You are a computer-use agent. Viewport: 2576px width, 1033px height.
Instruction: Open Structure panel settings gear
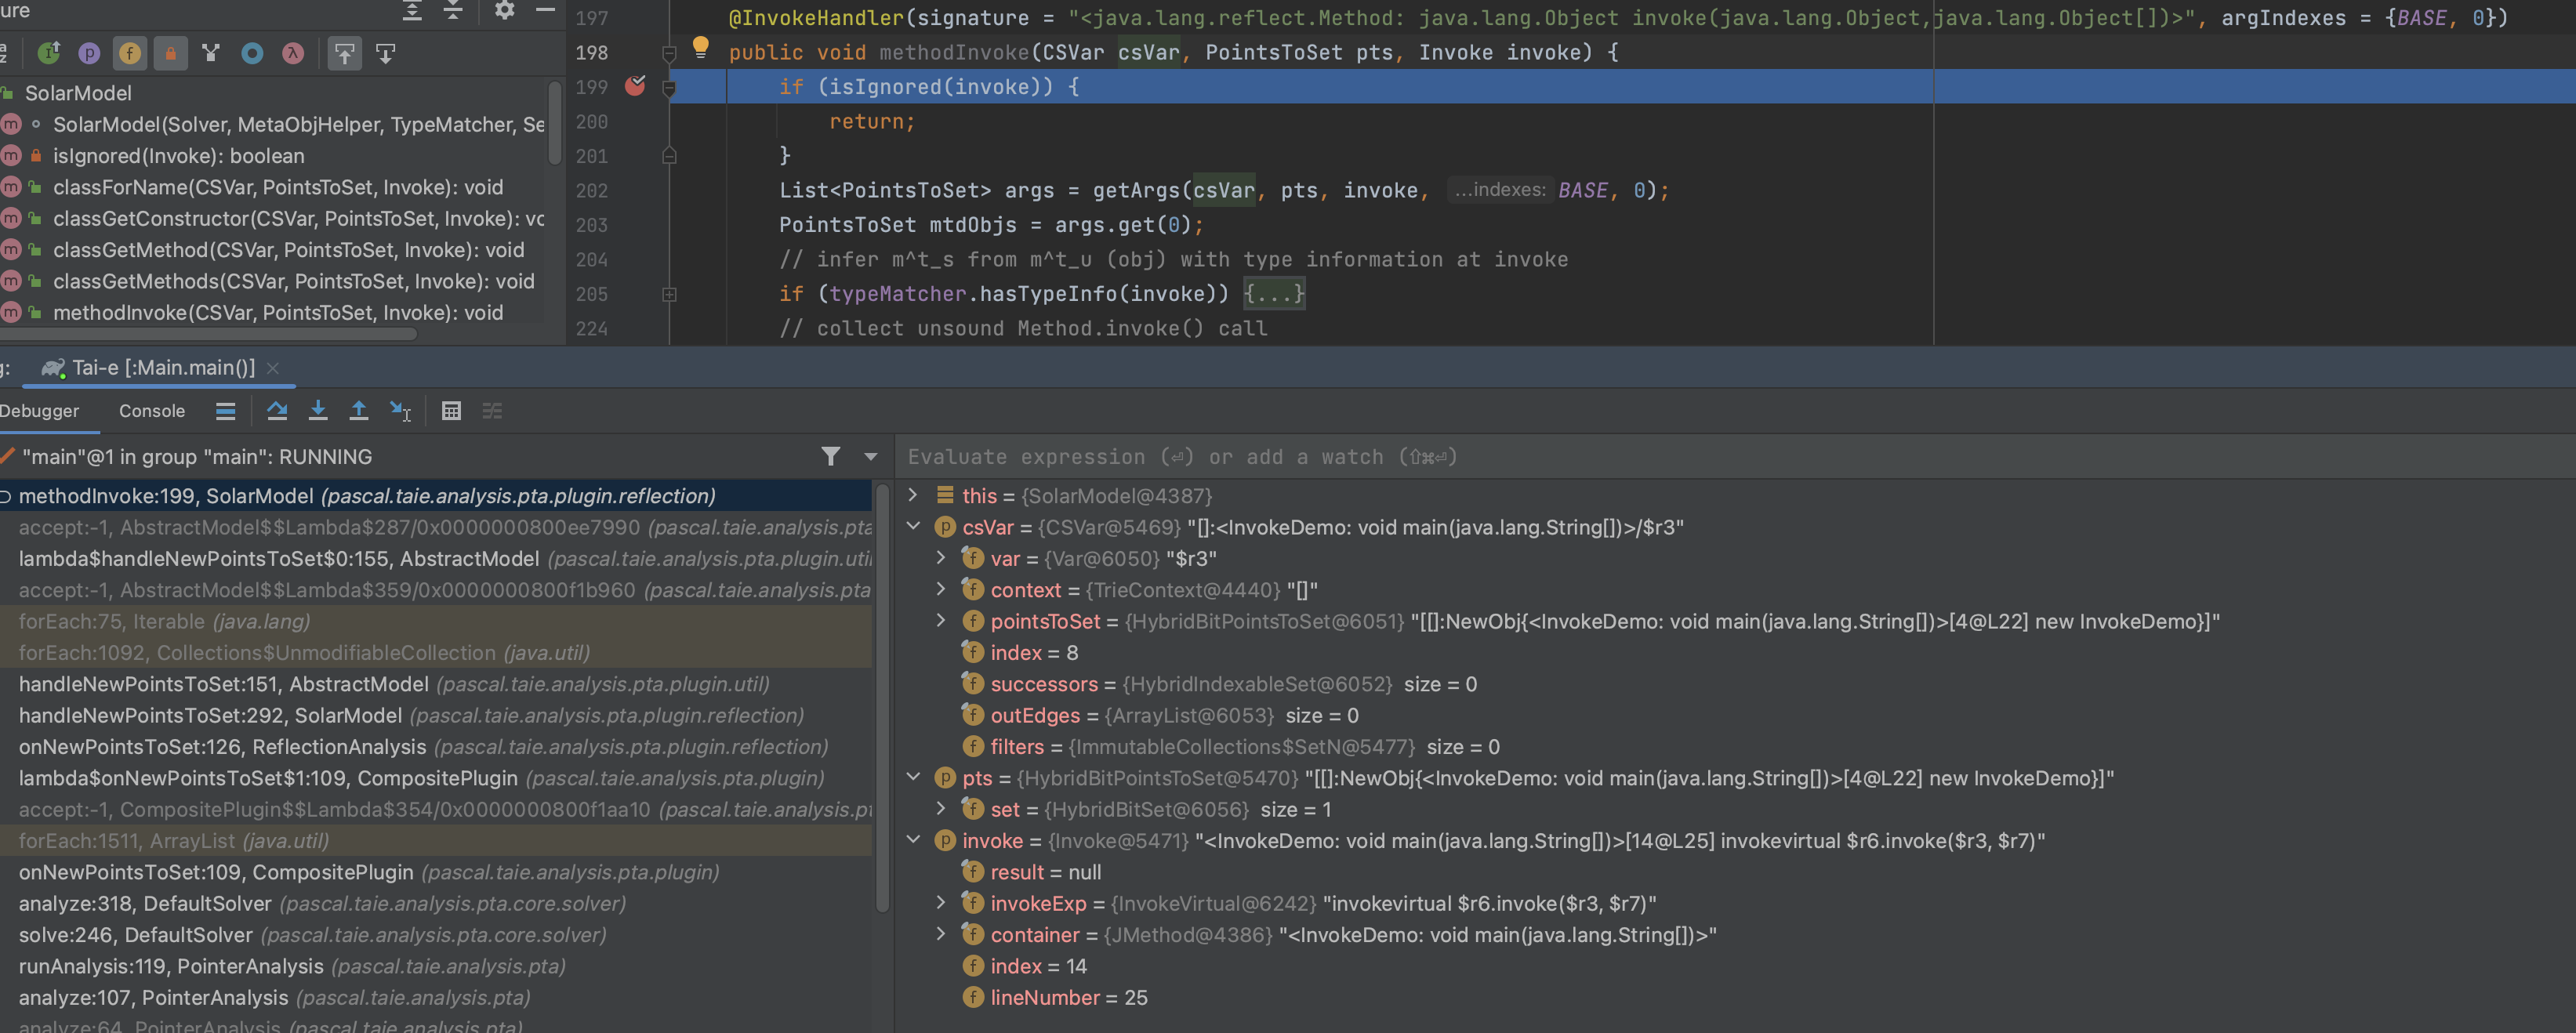504,11
